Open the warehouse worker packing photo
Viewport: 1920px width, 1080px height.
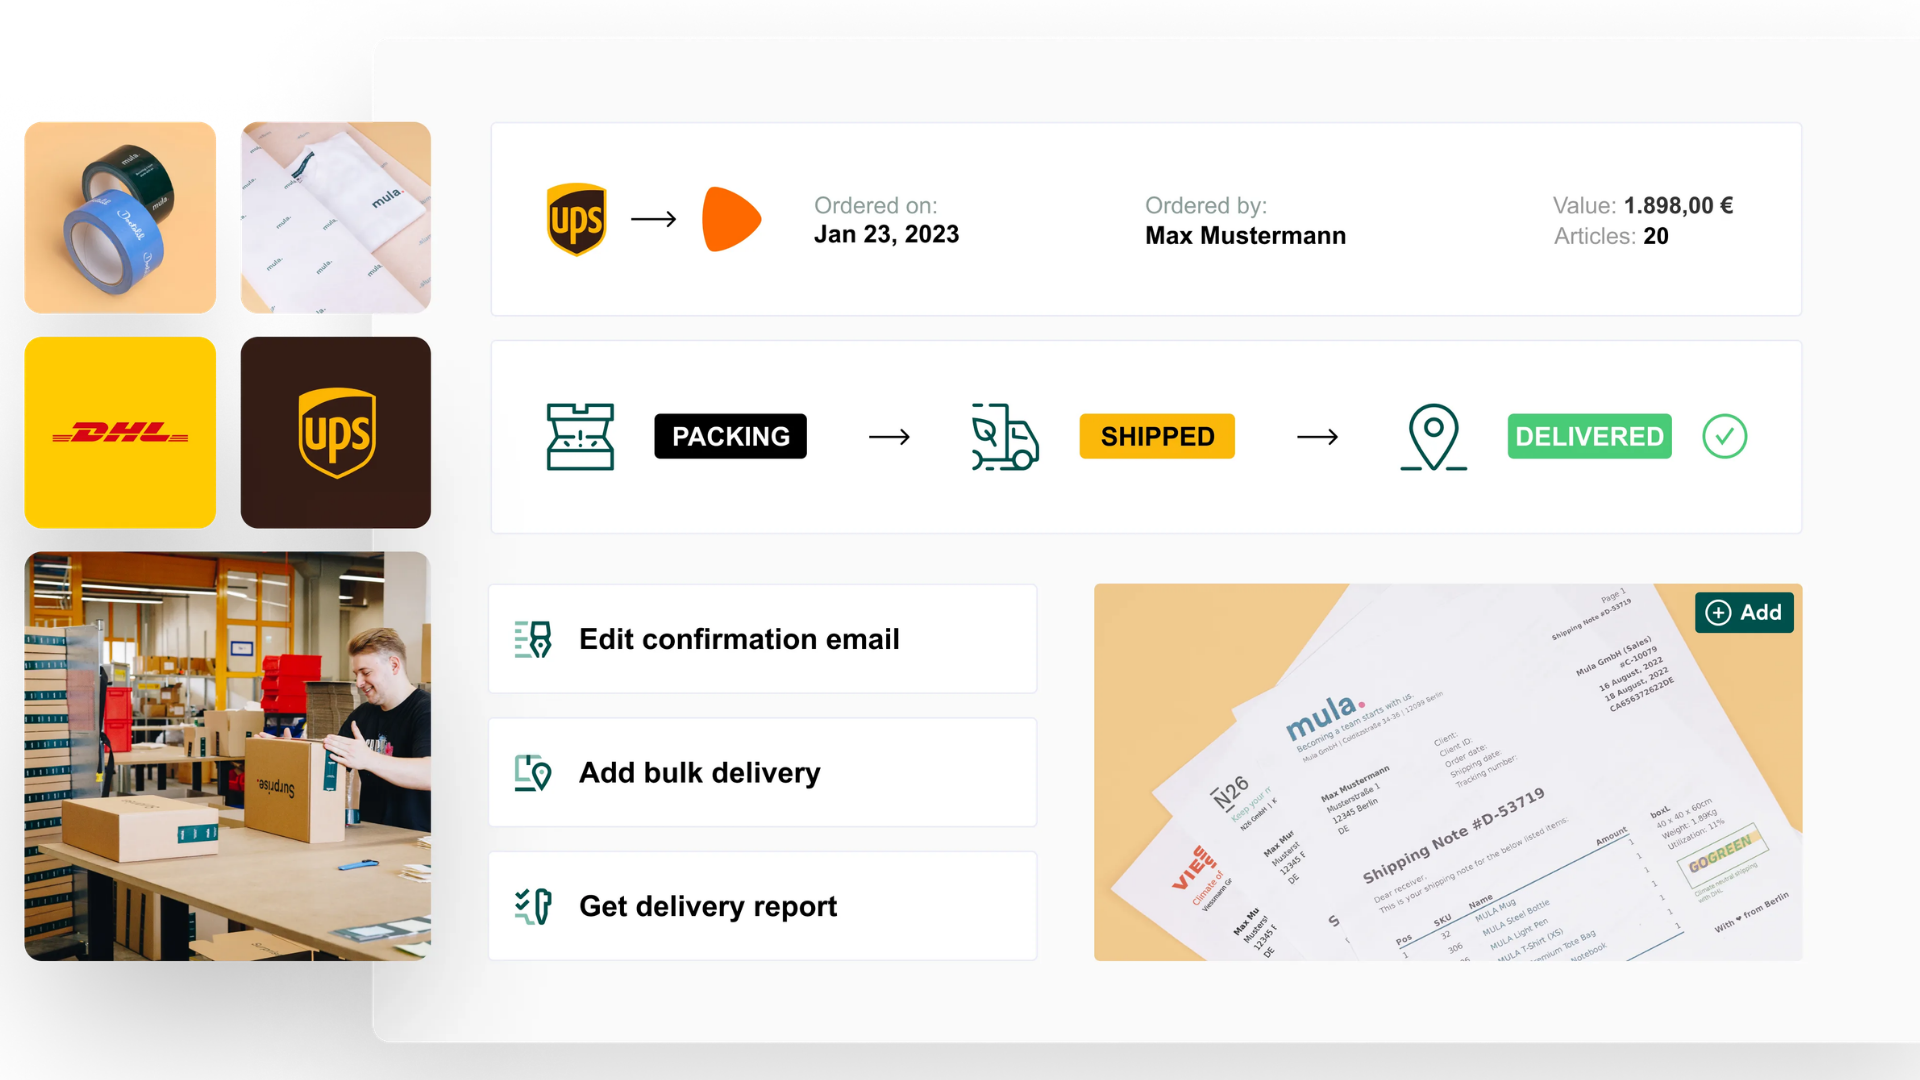(x=228, y=756)
